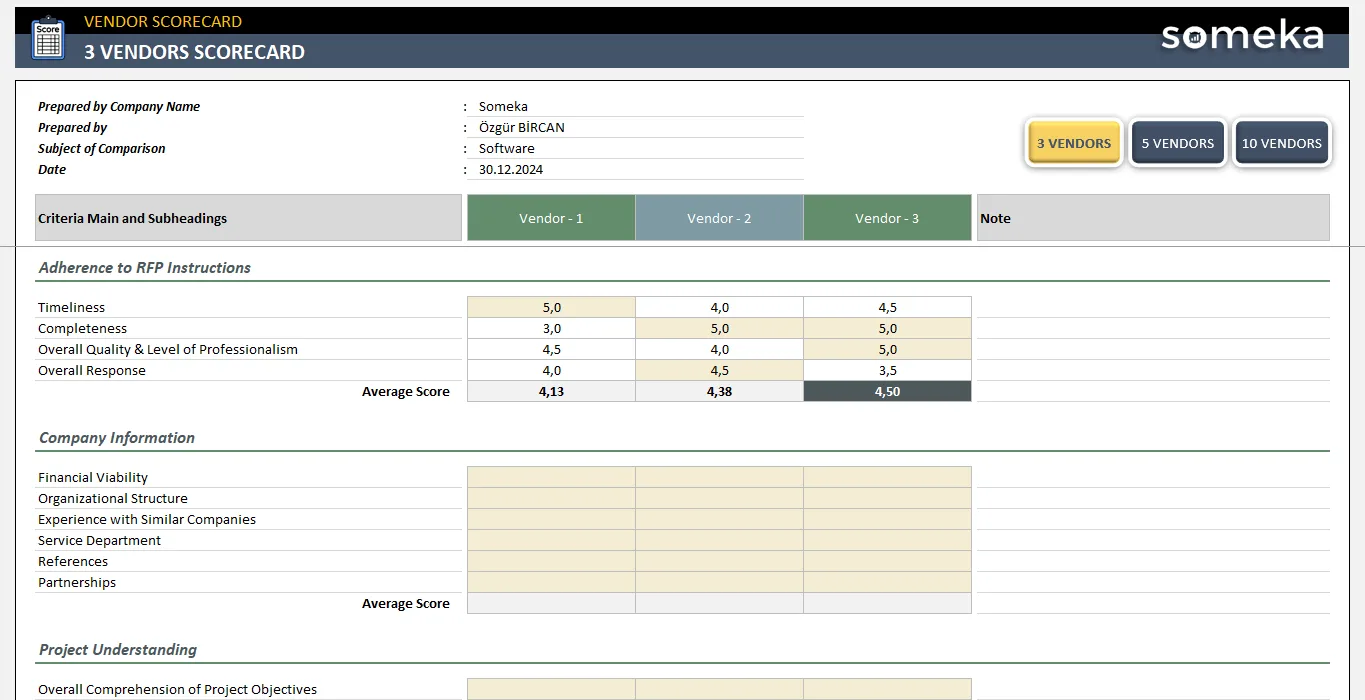
Task: Edit the Prepared by field 'Özgür BİRCAN'
Action: click(640, 127)
